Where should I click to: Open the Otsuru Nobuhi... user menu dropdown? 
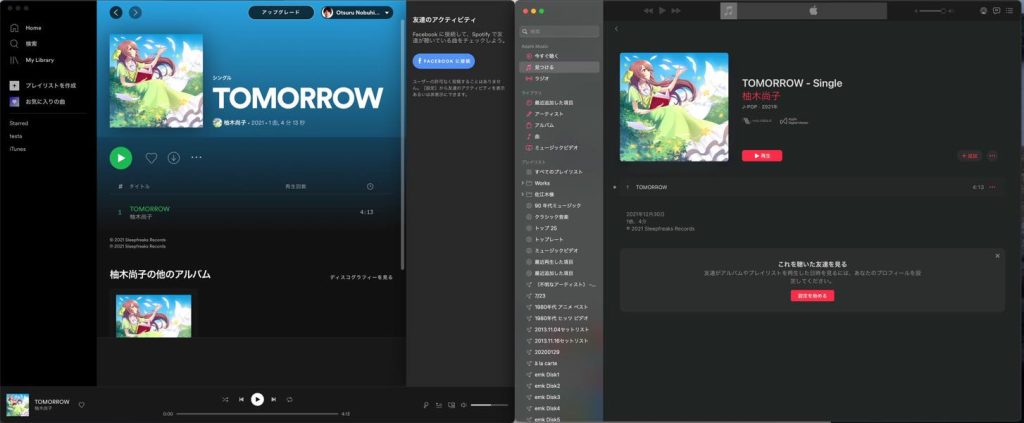[x=357, y=12]
